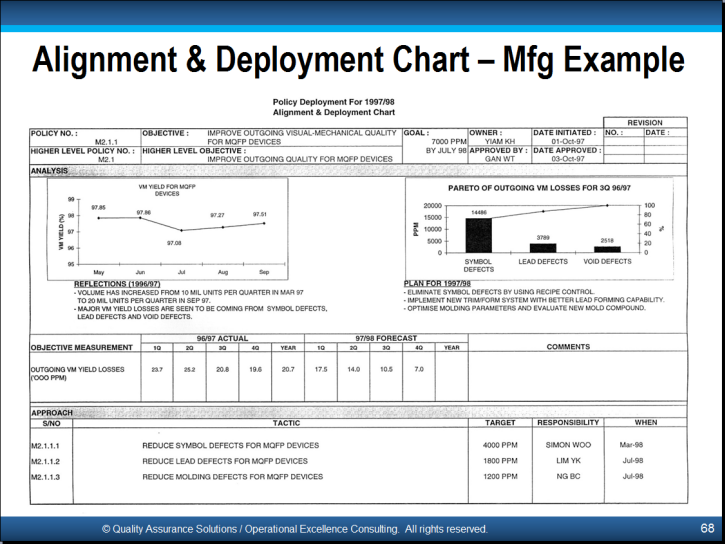
Task: Click the tallest Pareto bar labeled 14486
Action: click(x=479, y=235)
